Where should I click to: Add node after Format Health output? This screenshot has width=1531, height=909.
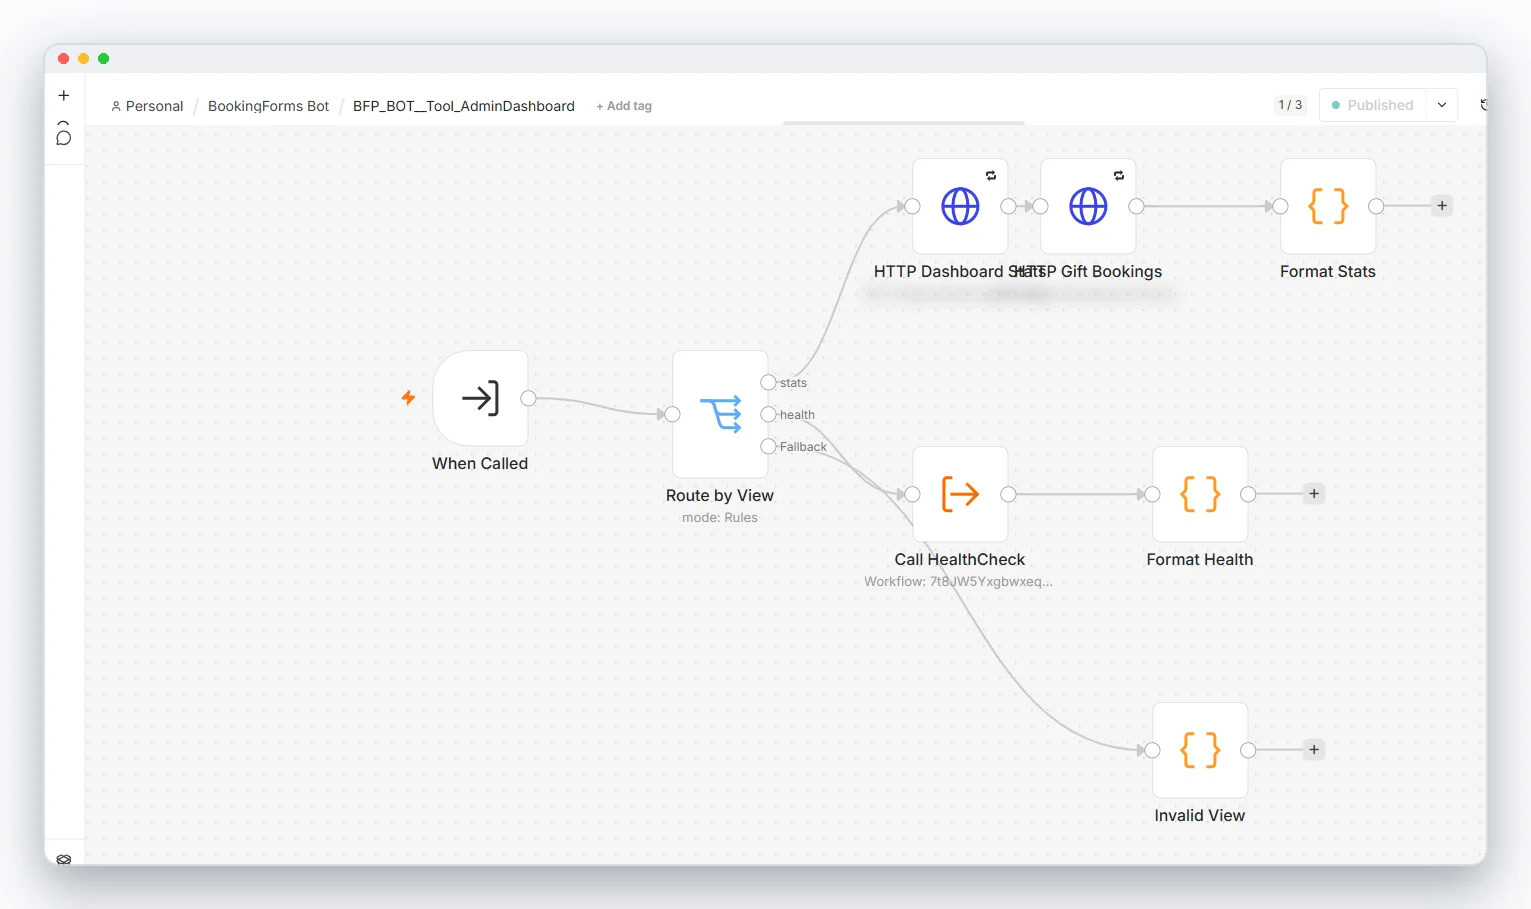(1314, 494)
